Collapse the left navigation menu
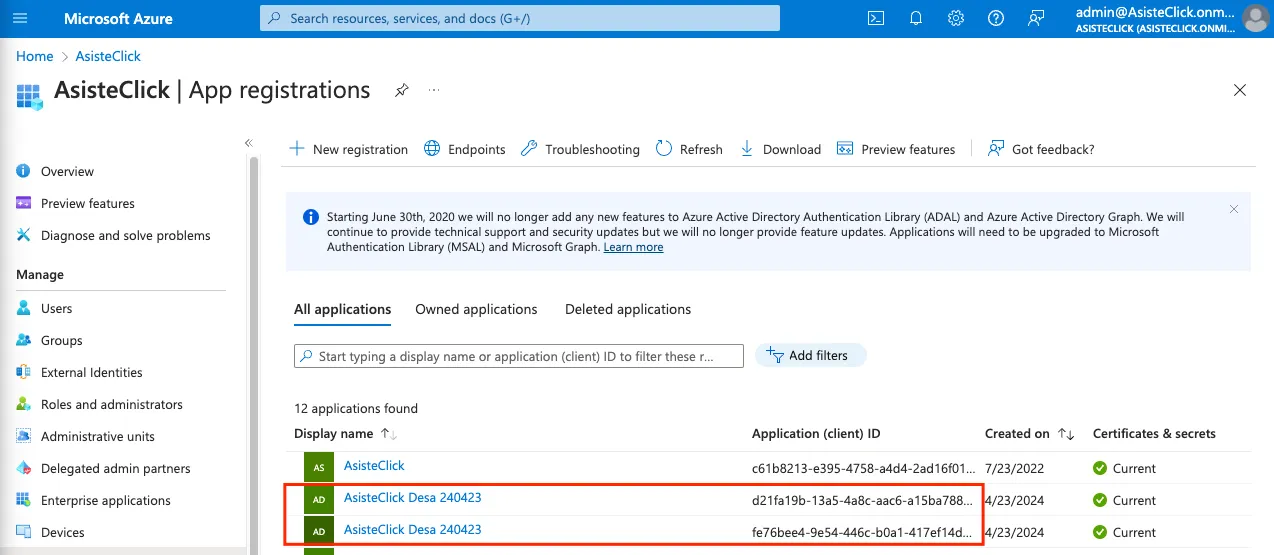 [x=249, y=143]
